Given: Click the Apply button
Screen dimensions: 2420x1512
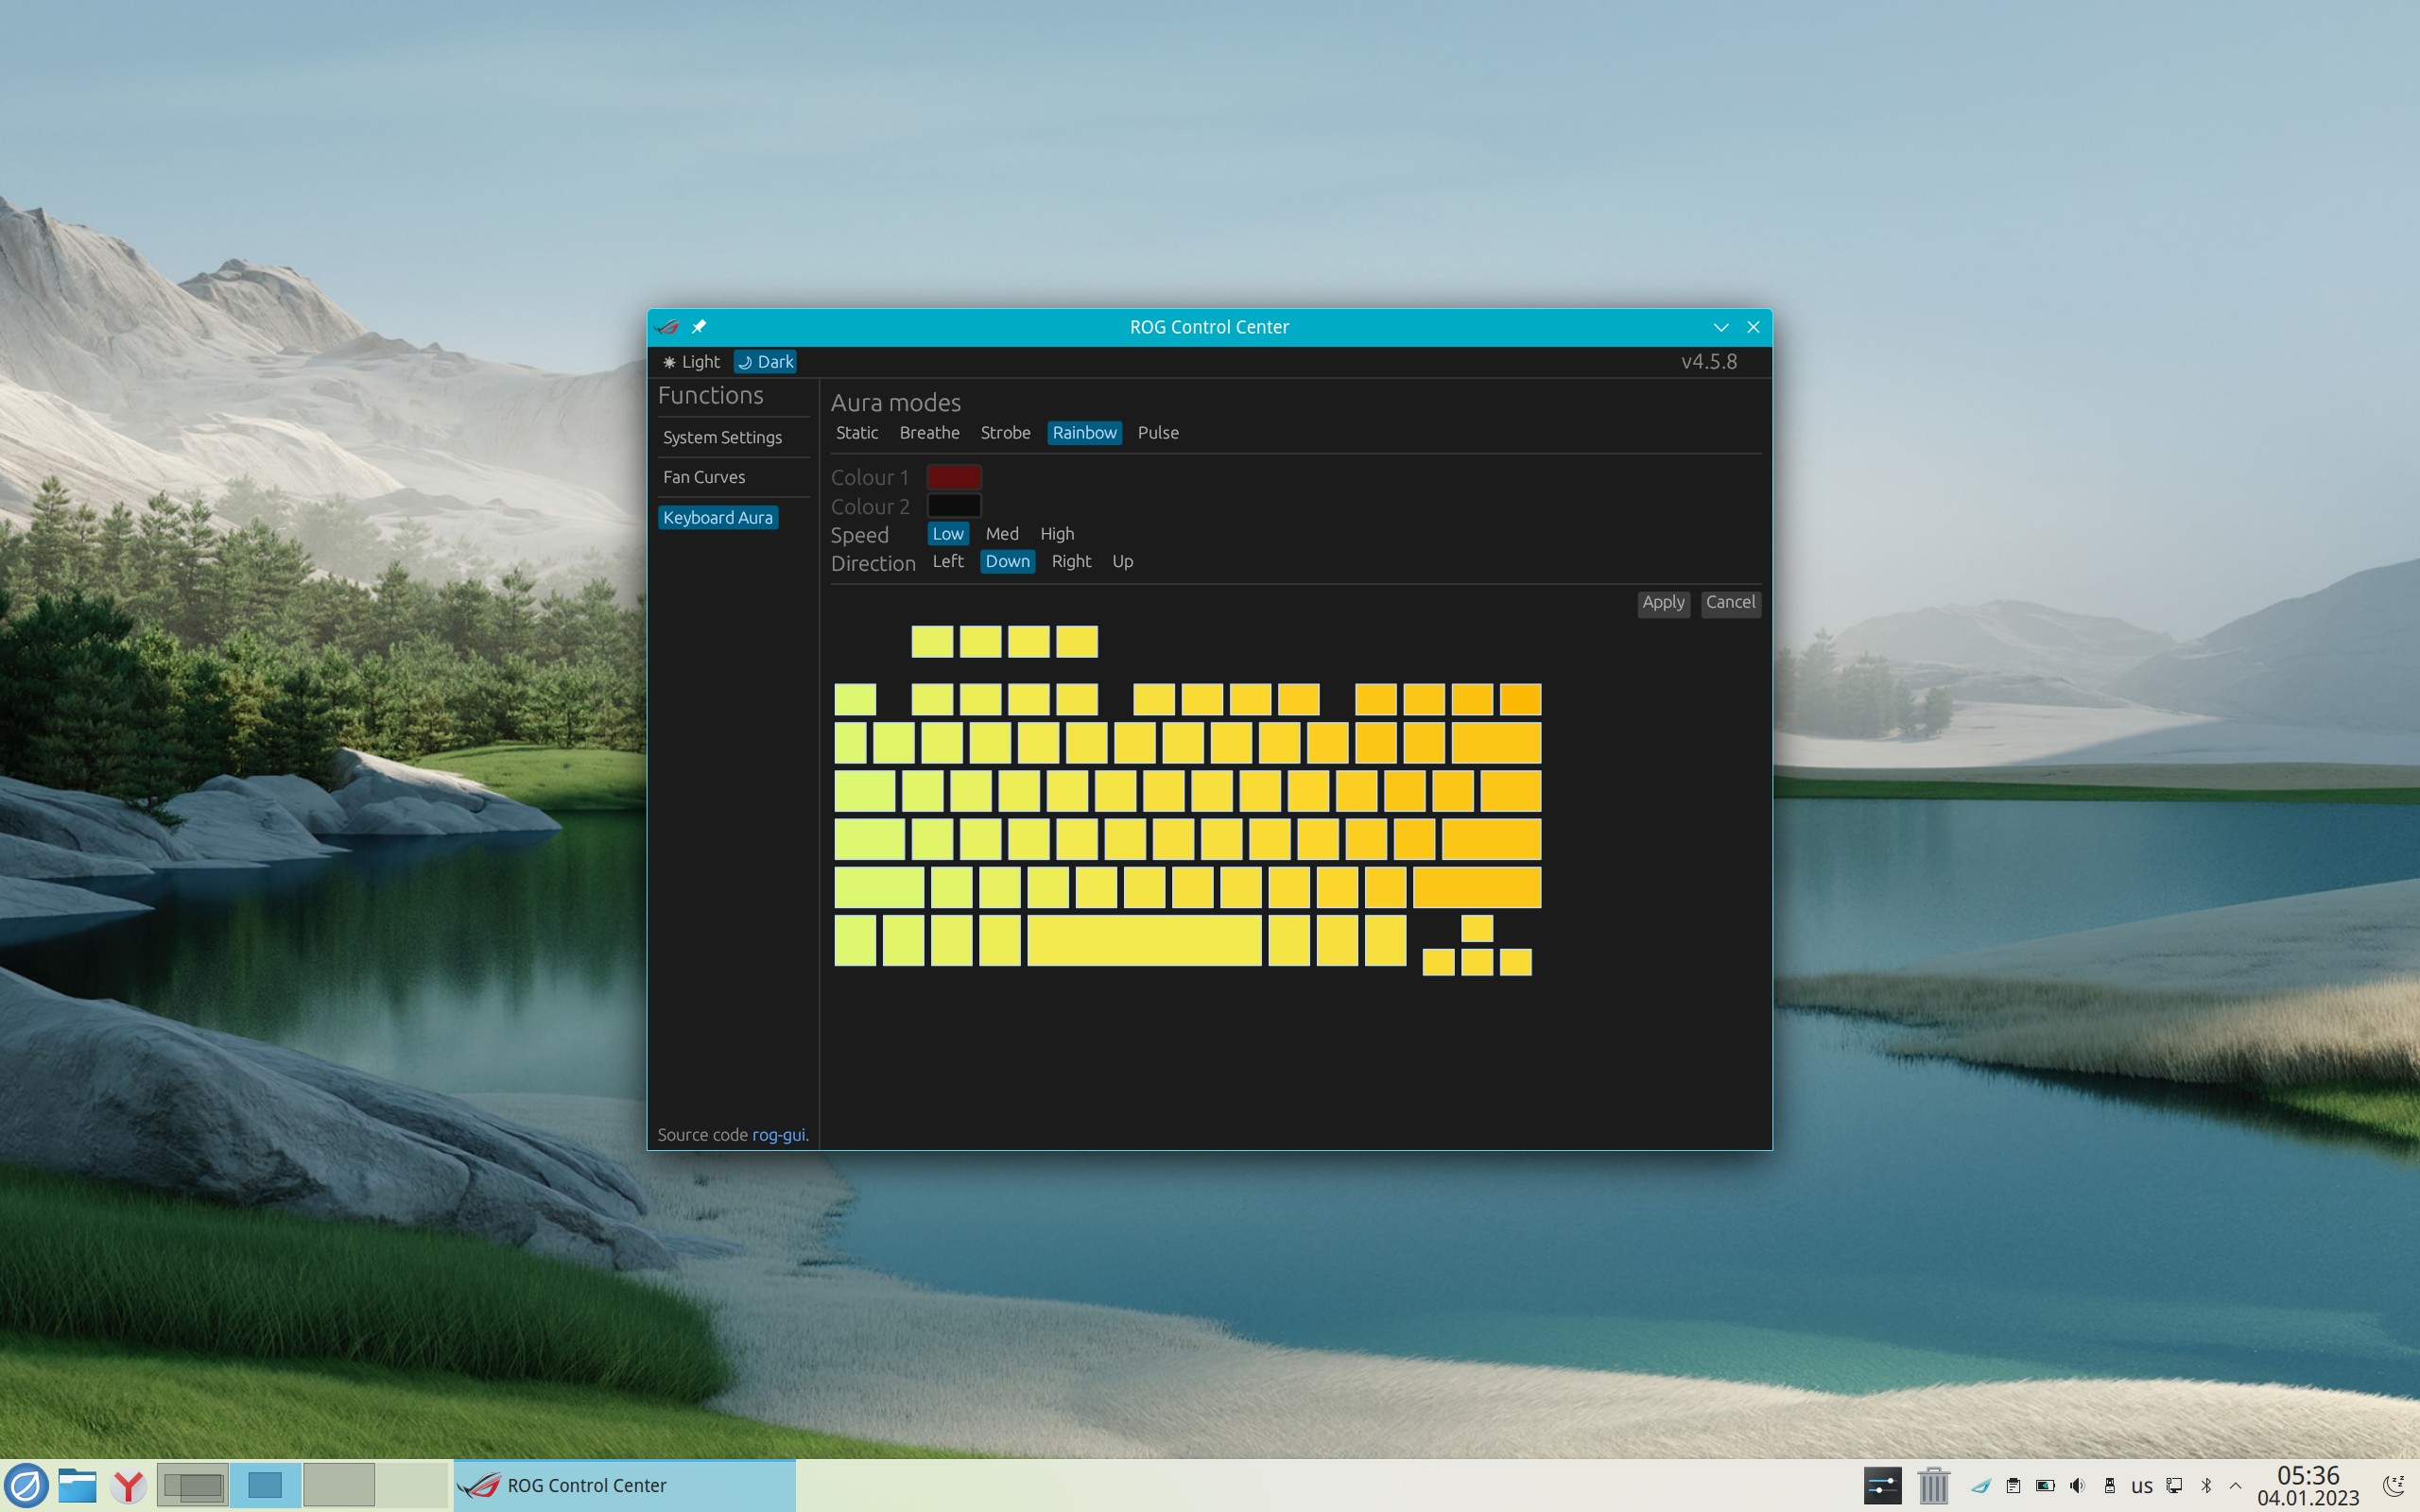Looking at the screenshot, I should (x=1663, y=603).
